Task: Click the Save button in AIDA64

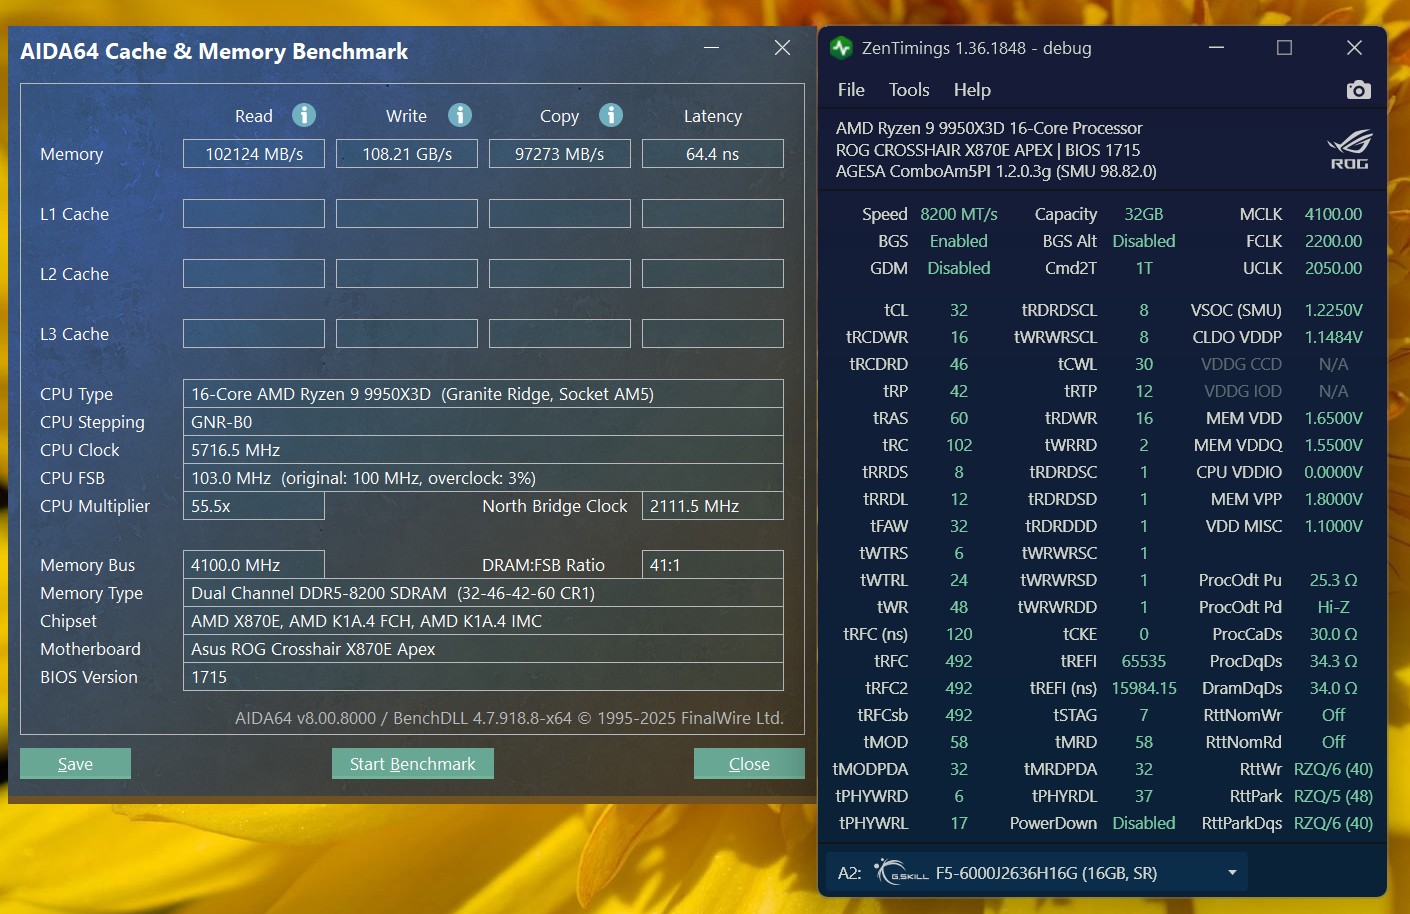Action: 75,764
